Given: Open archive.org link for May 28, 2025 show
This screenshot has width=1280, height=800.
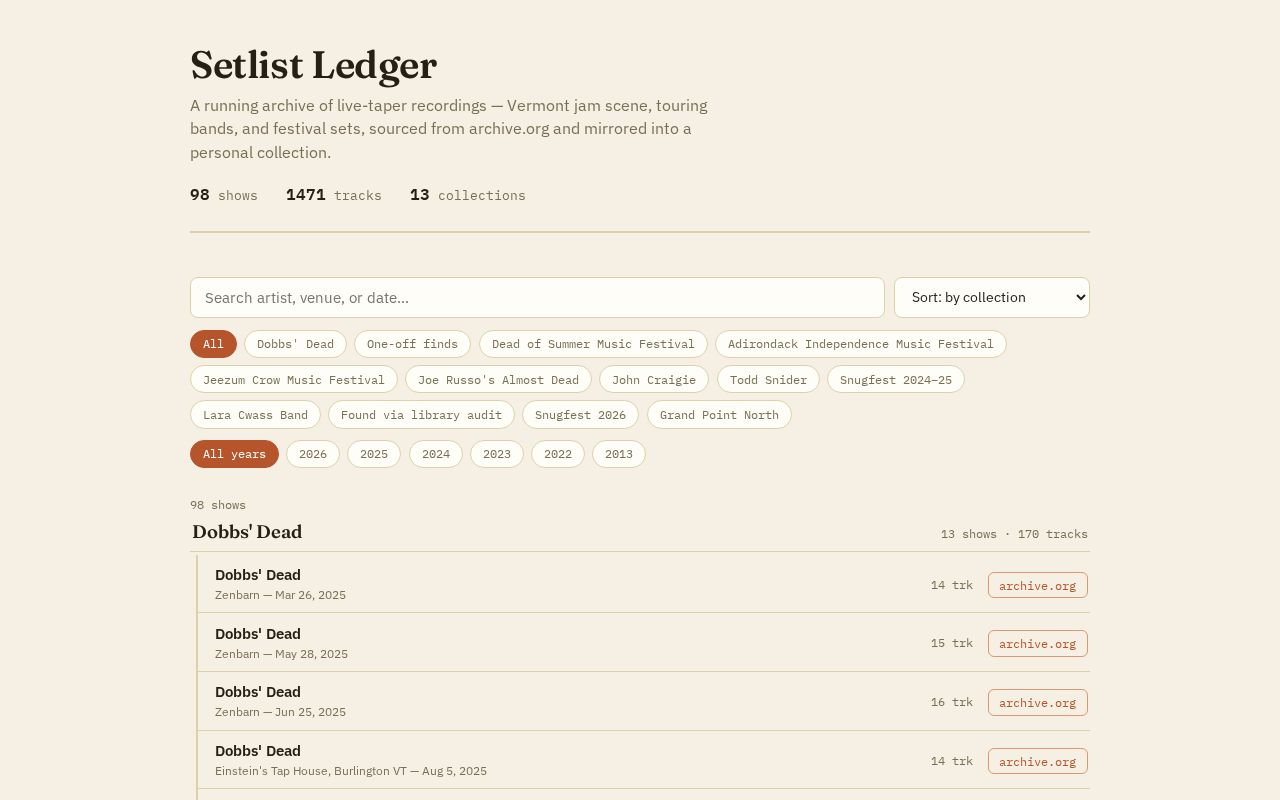Looking at the screenshot, I should [x=1038, y=643].
